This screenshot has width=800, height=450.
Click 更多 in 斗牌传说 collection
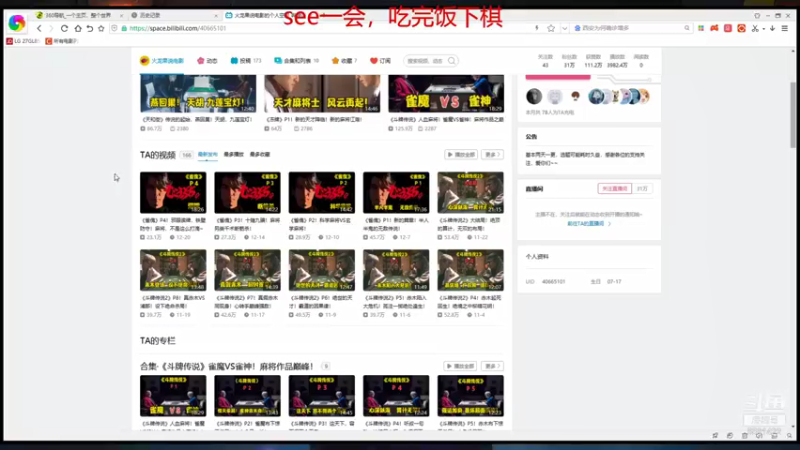[492, 366]
